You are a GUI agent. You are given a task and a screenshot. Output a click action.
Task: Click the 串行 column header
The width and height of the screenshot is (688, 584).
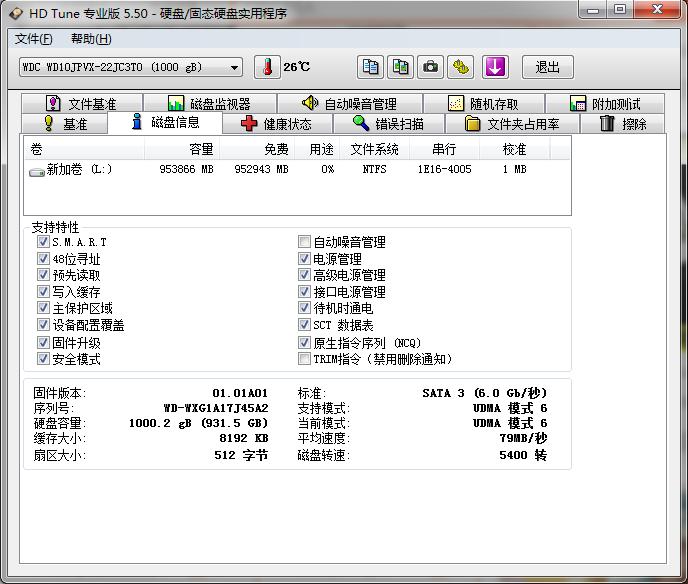click(444, 149)
